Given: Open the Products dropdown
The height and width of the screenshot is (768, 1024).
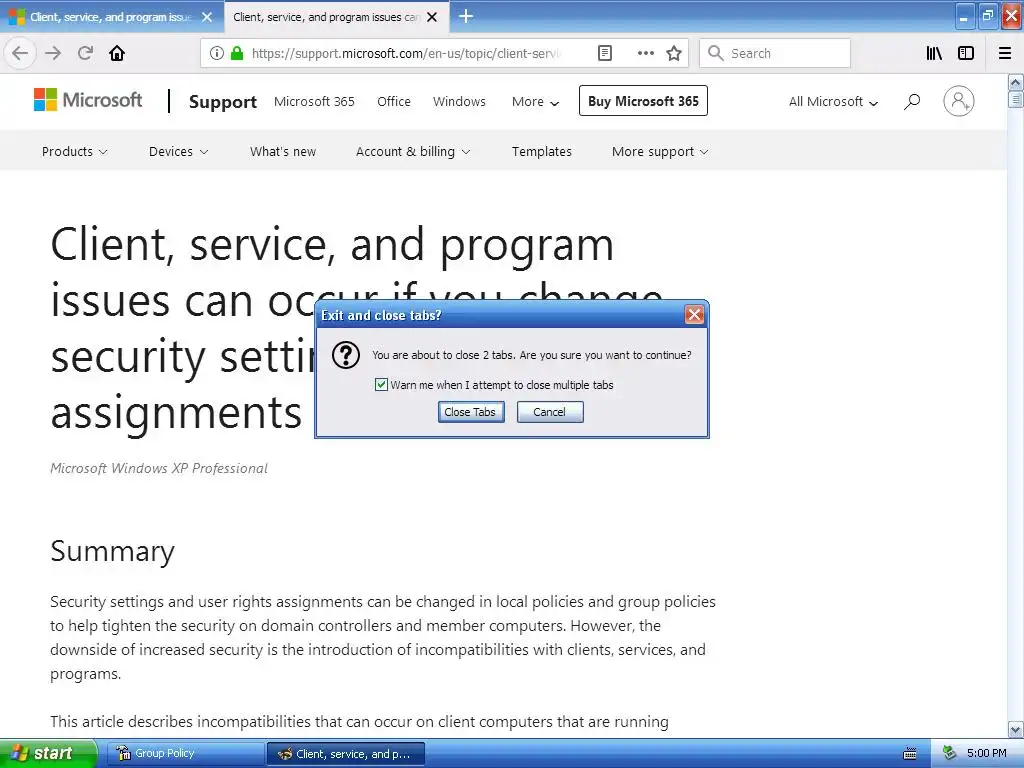Looking at the screenshot, I should click(x=74, y=152).
